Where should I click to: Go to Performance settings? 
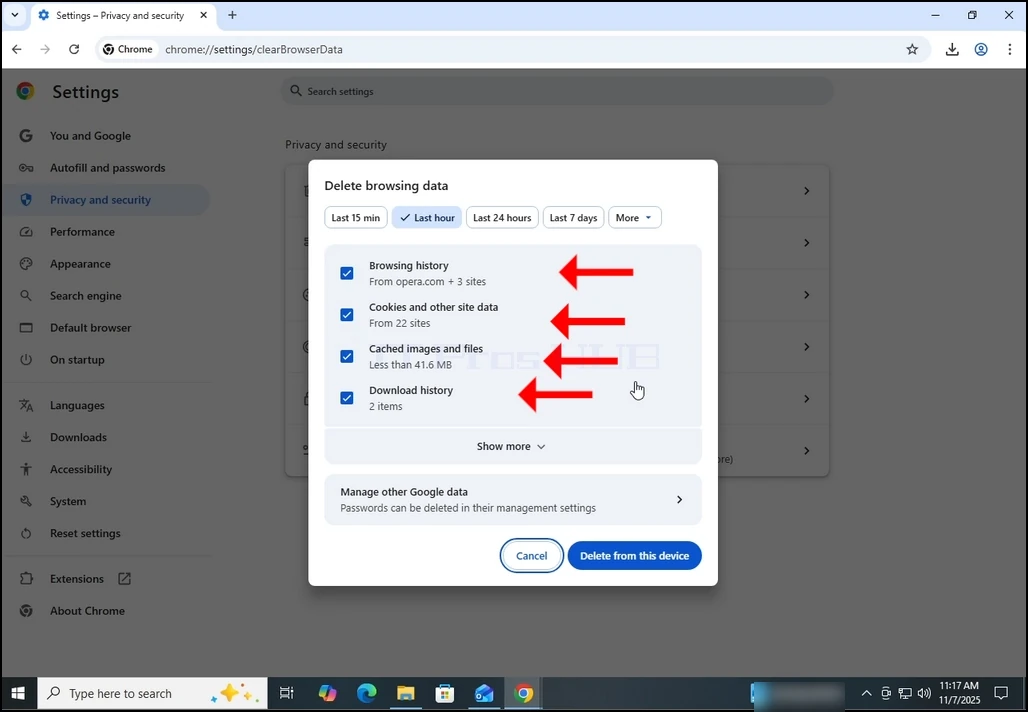click(x=82, y=232)
